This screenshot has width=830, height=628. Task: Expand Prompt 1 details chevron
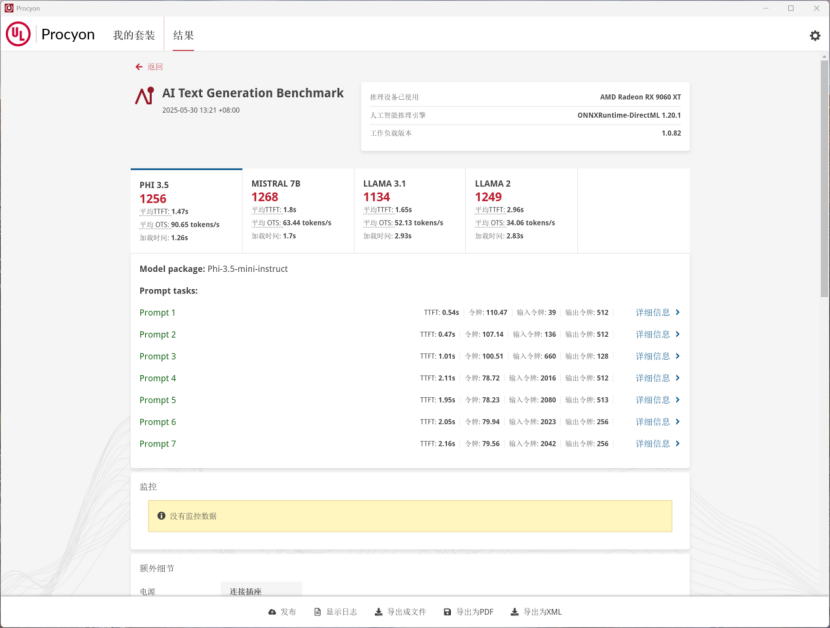678,312
